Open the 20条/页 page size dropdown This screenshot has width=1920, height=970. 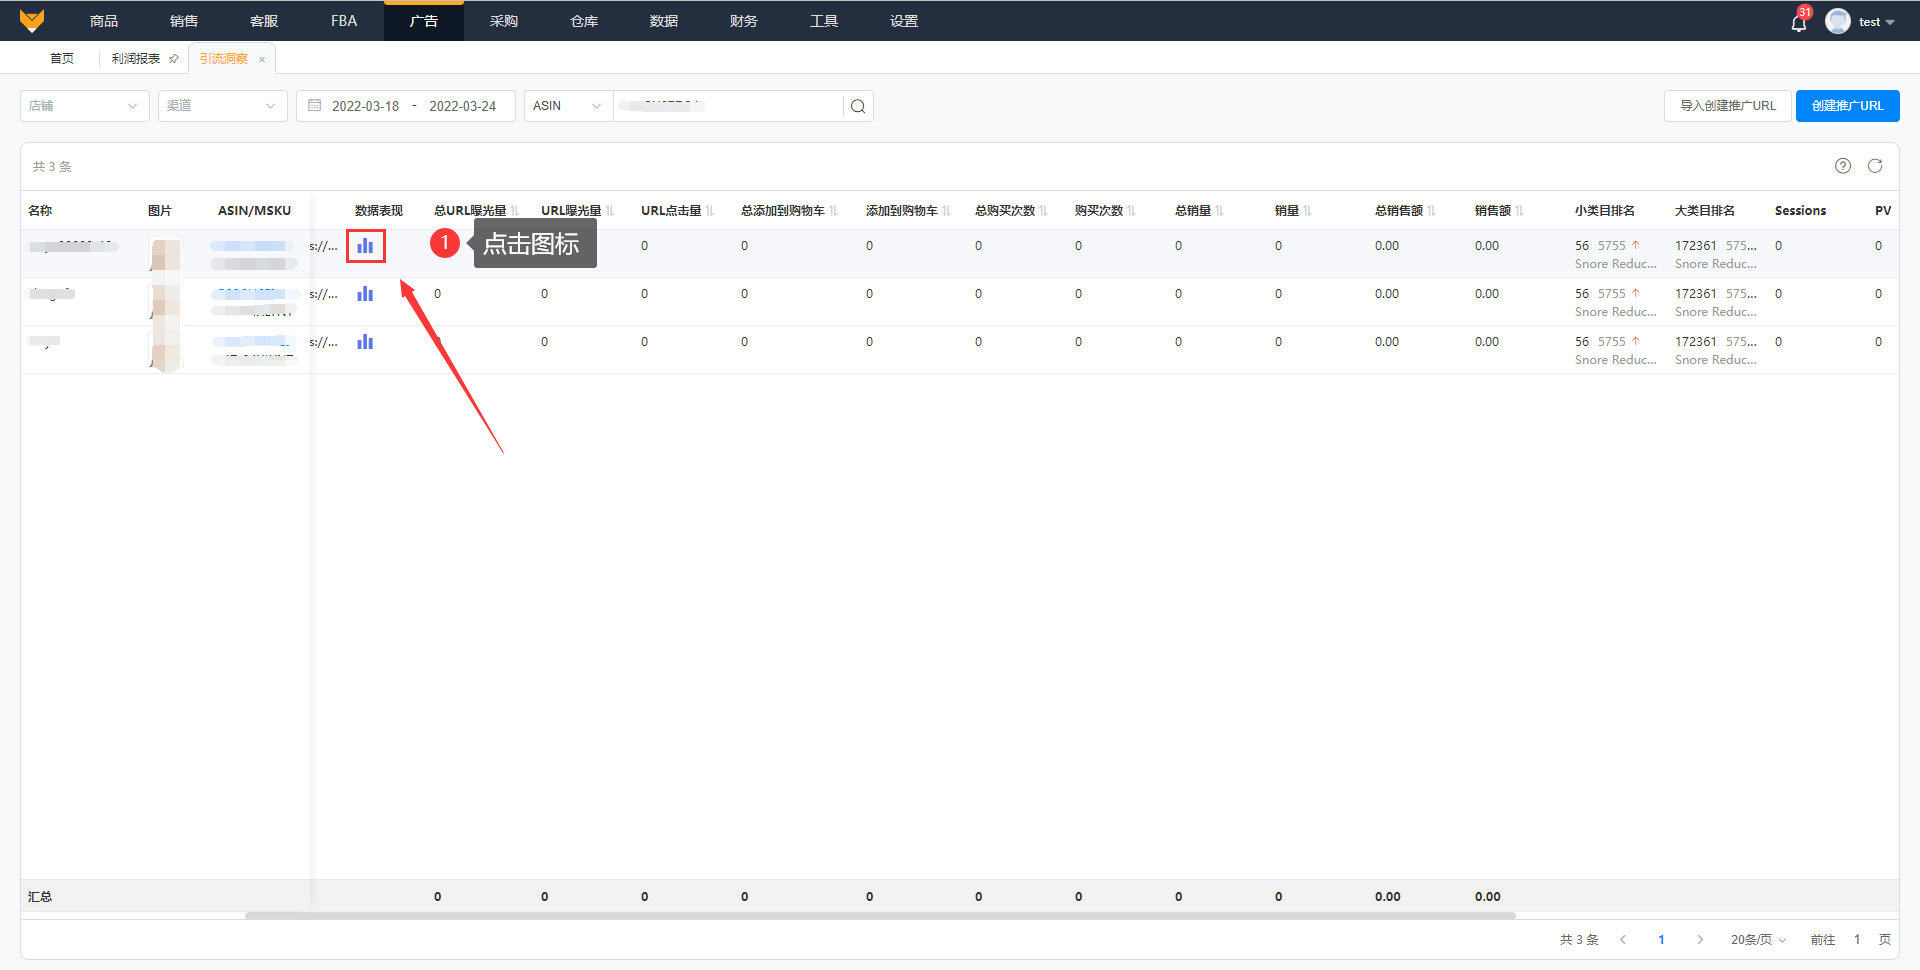[x=1758, y=940]
